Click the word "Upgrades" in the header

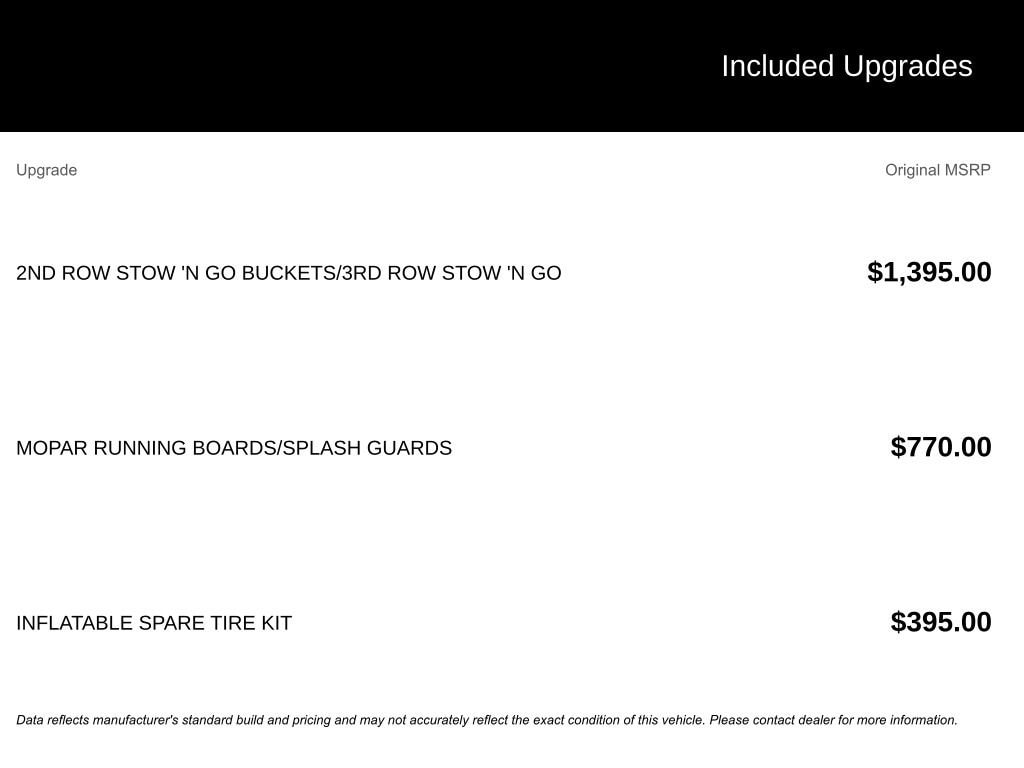pos(907,66)
